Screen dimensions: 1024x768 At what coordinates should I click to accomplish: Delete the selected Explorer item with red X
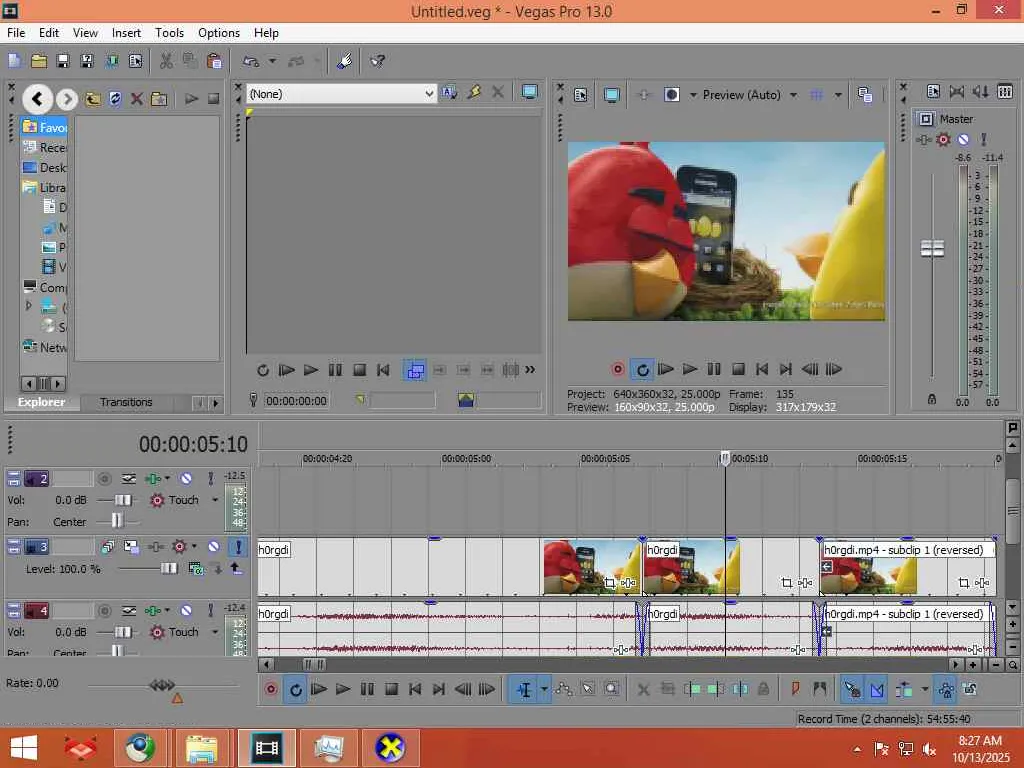tap(136, 99)
